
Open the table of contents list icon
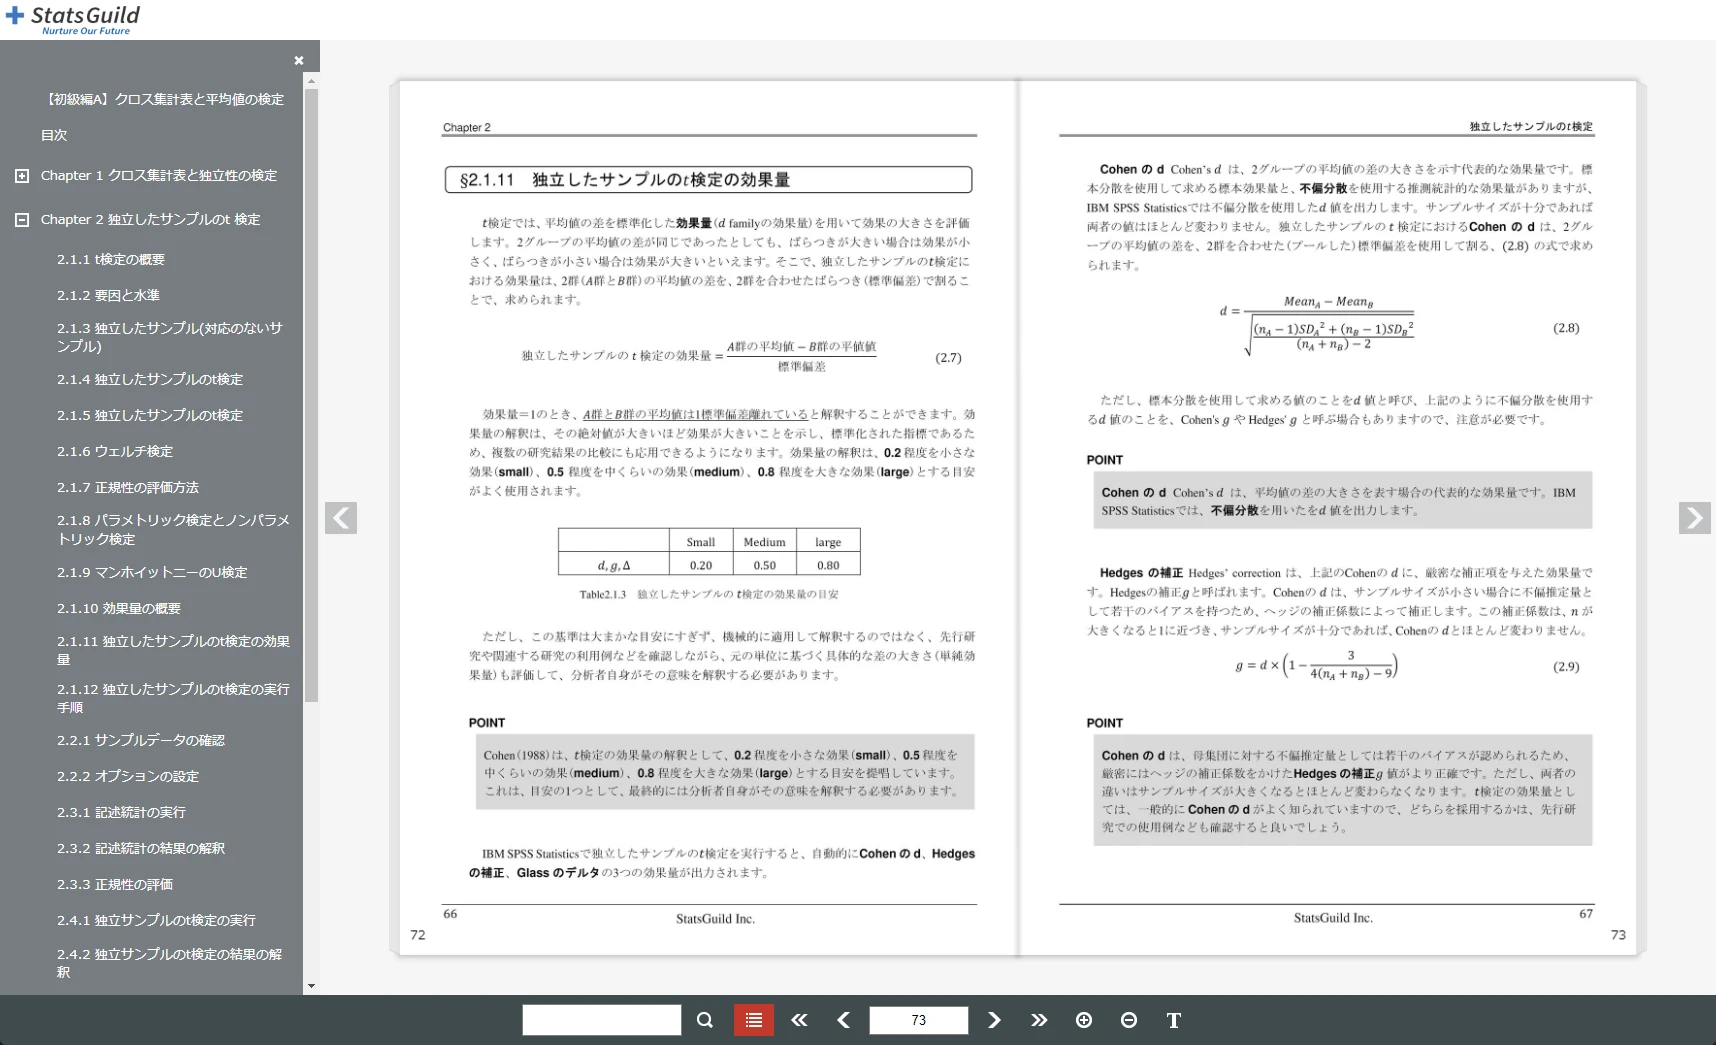[x=753, y=1020]
